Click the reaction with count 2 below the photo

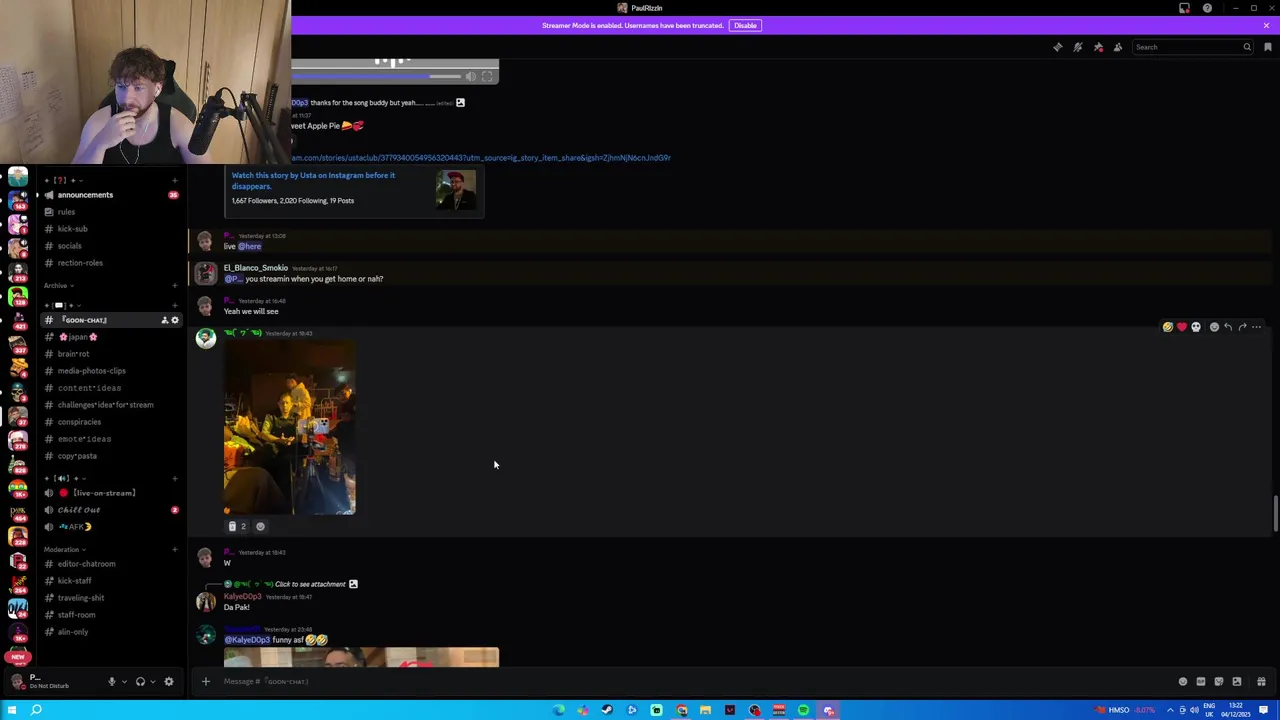point(237,526)
